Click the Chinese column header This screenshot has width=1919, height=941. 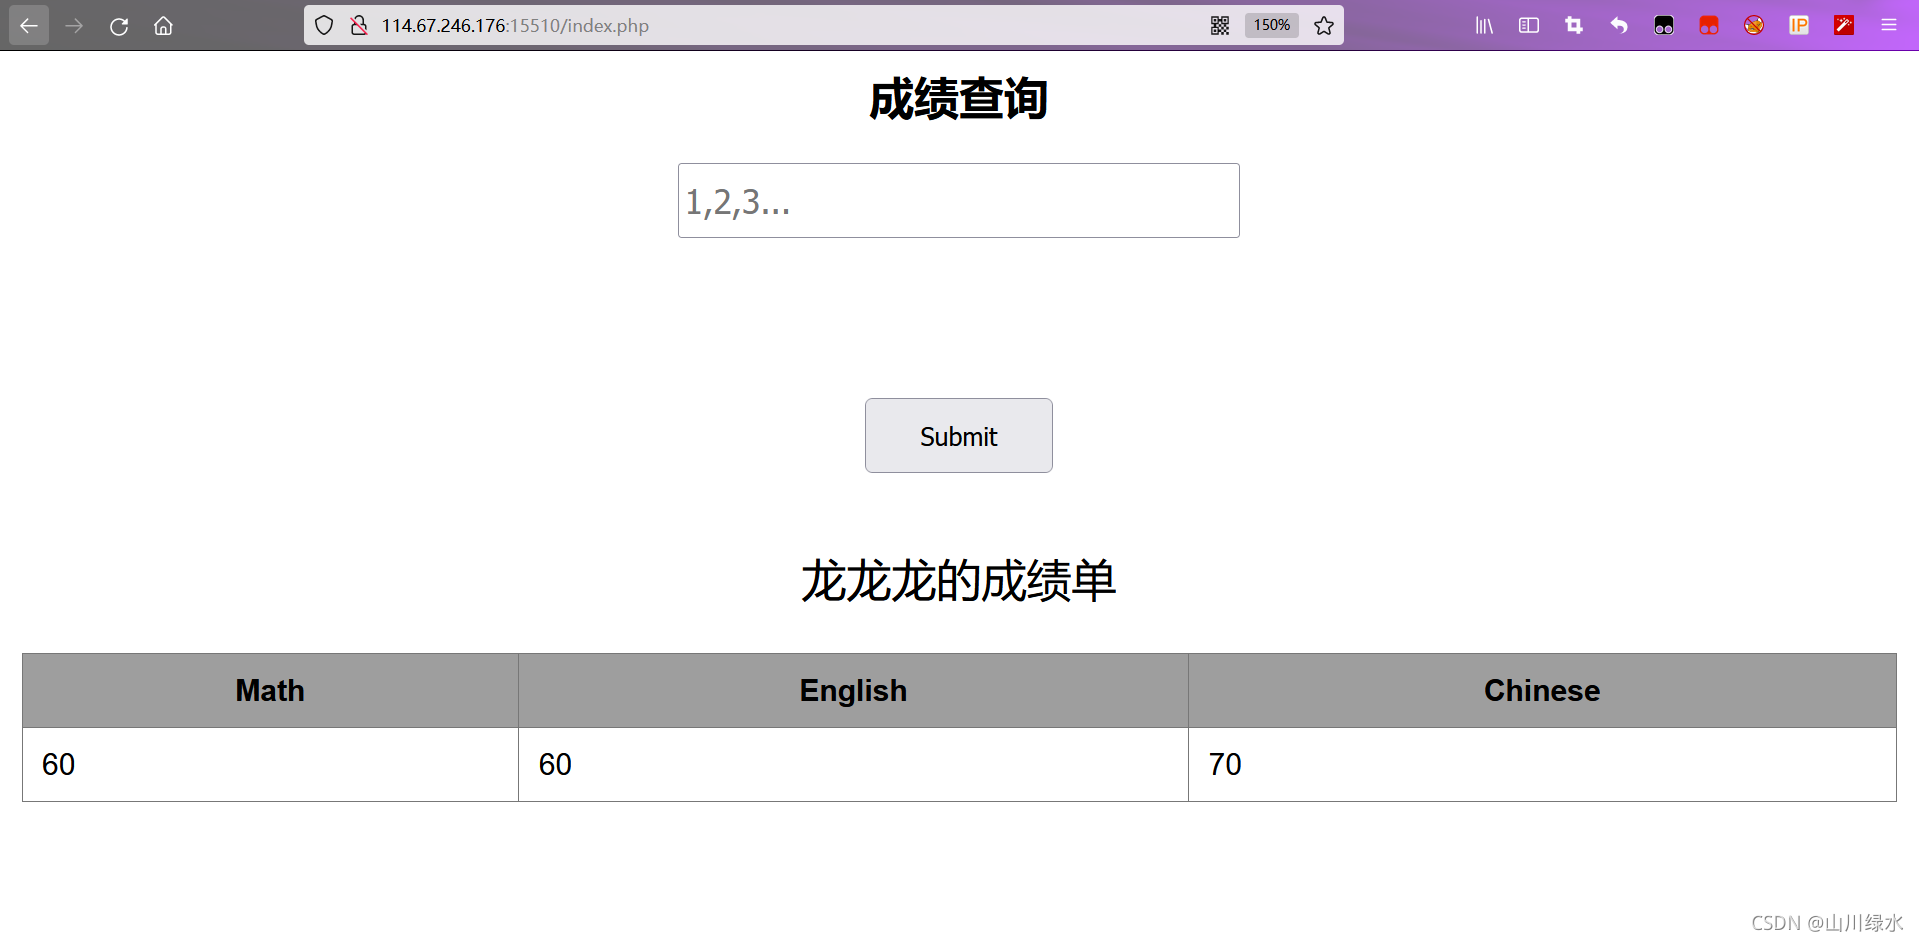[1542, 691]
